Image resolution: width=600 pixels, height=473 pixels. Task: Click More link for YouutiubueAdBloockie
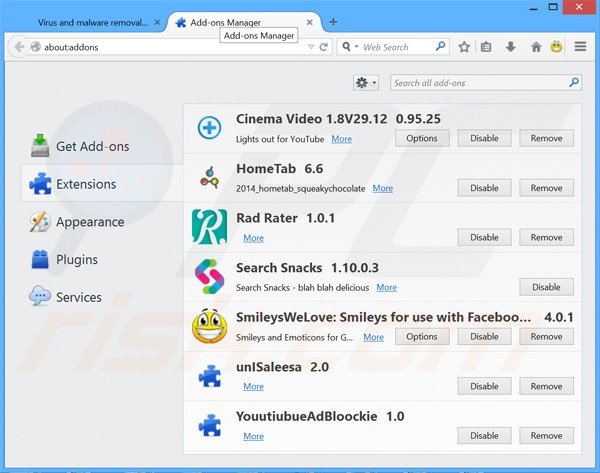[253, 436]
